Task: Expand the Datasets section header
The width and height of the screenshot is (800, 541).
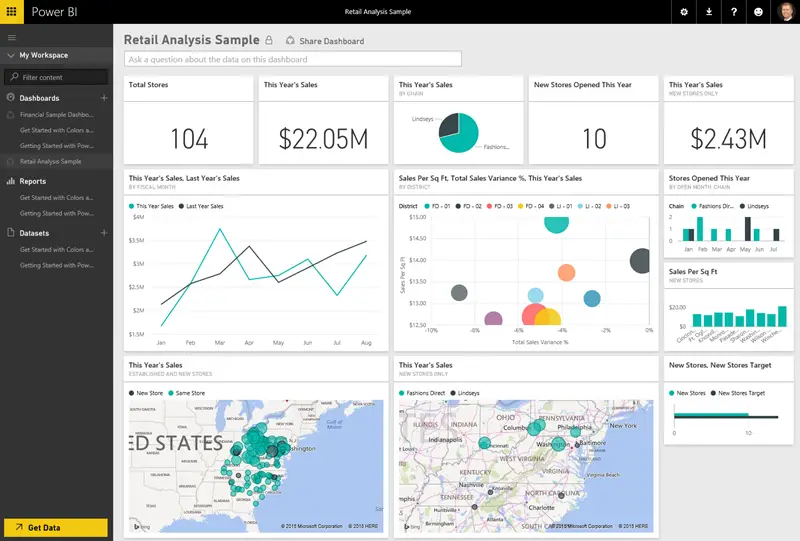Action: point(34,233)
